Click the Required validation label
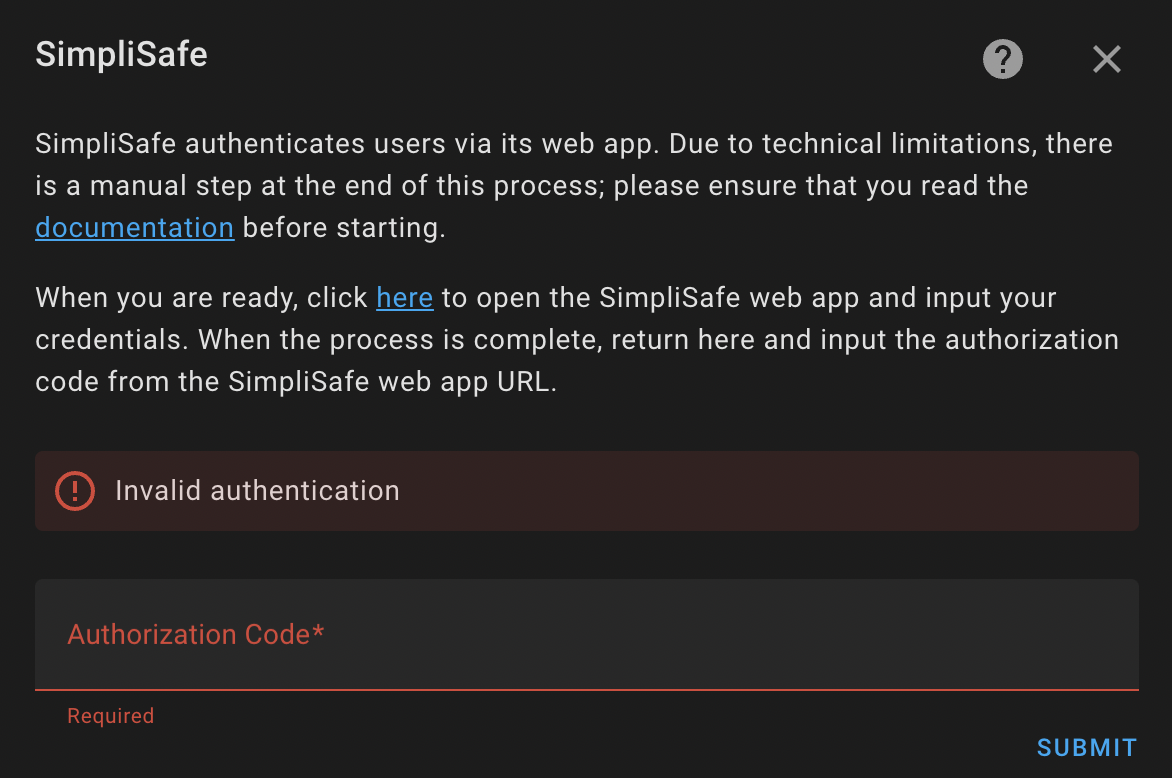The height and width of the screenshot is (778, 1172). [110, 715]
